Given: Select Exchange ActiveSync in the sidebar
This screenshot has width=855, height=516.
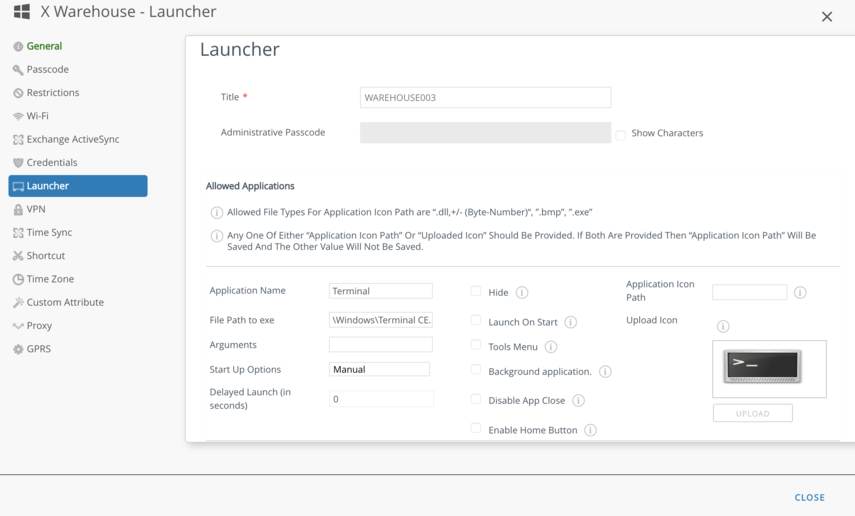Looking at the screenshot, I should coord(72,139).
